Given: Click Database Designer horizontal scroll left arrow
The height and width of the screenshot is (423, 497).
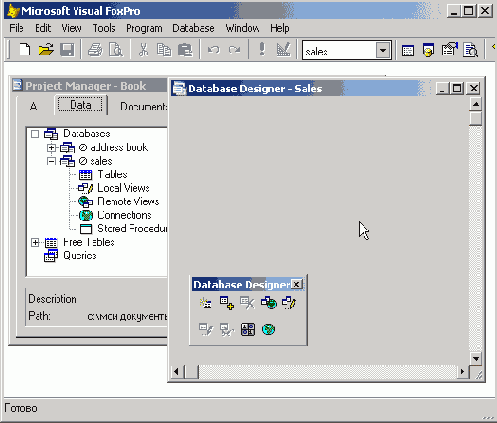Looking at the screenshot, I should pyautogui.click(x=177, y=371).
